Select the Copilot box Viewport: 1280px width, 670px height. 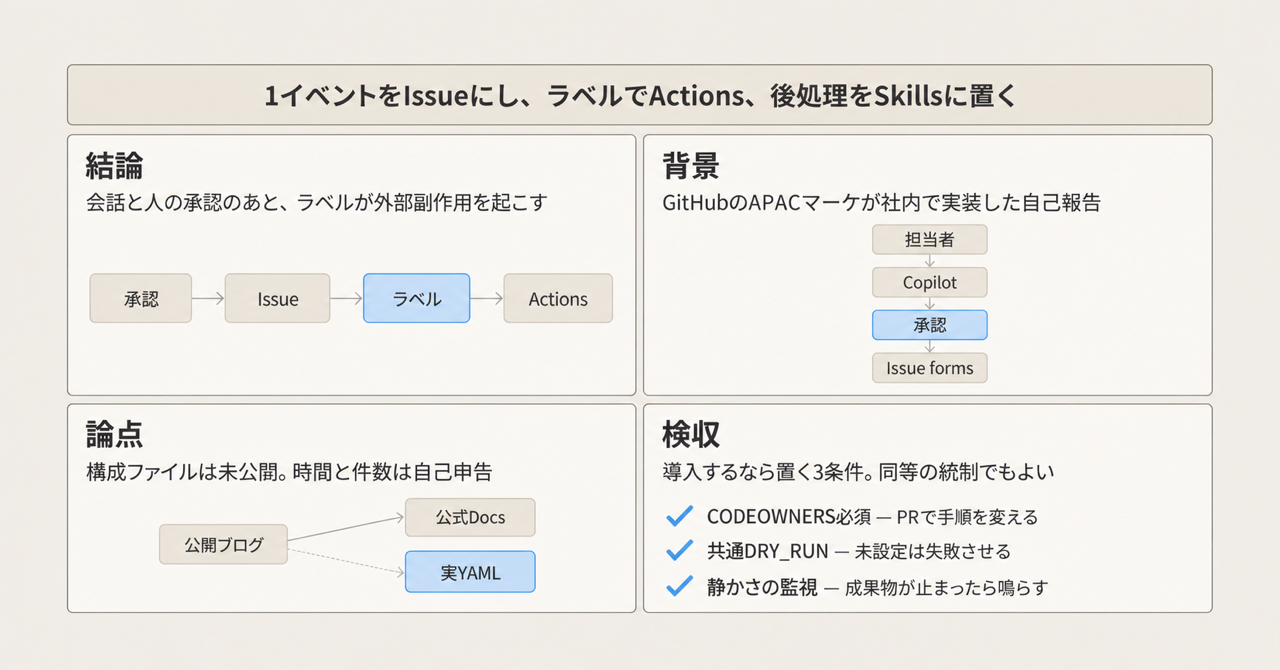930,282
